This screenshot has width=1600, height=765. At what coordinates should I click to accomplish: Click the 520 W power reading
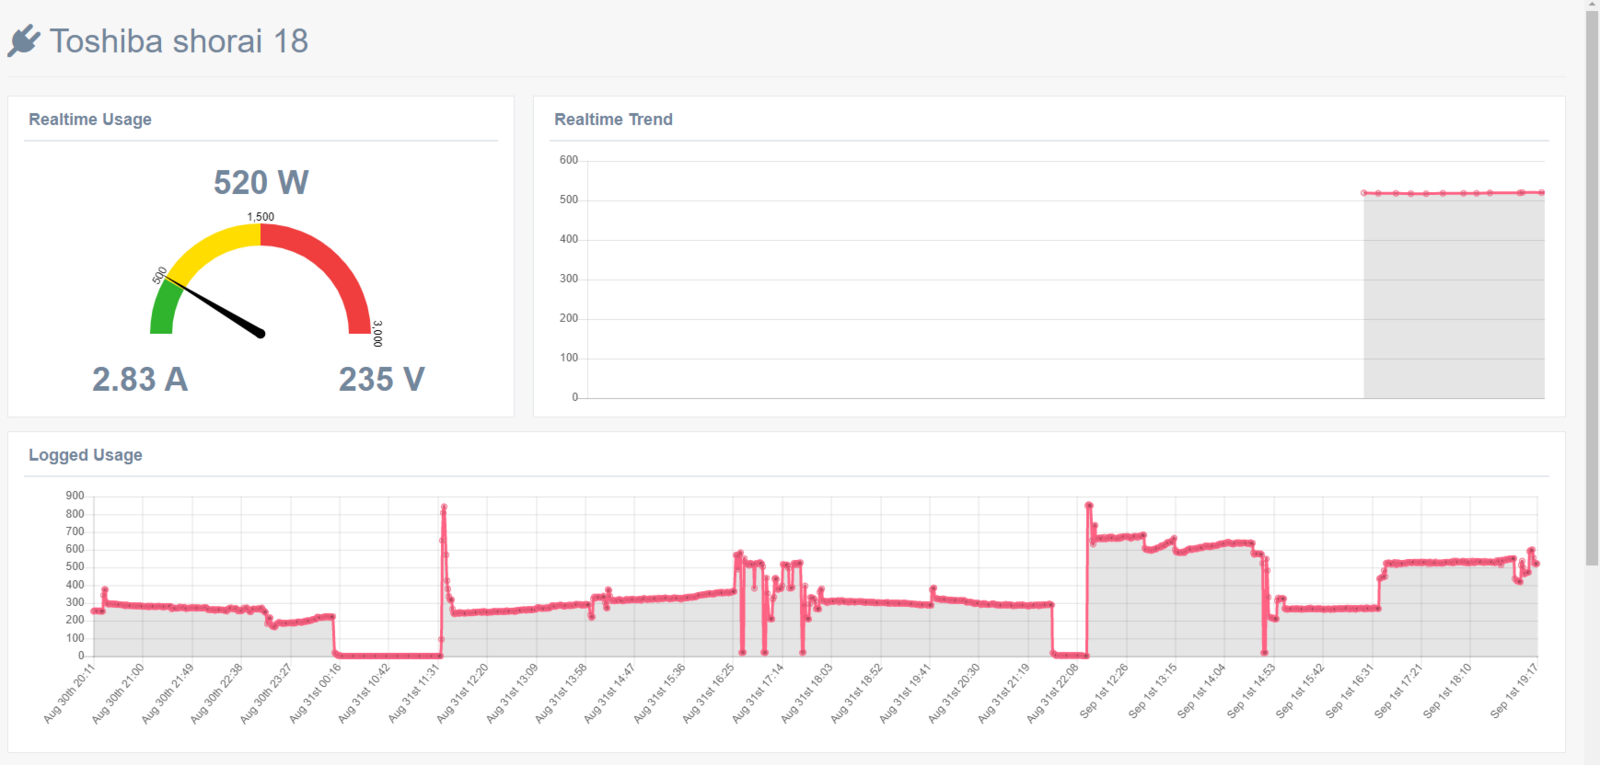(x=261, y=182)
